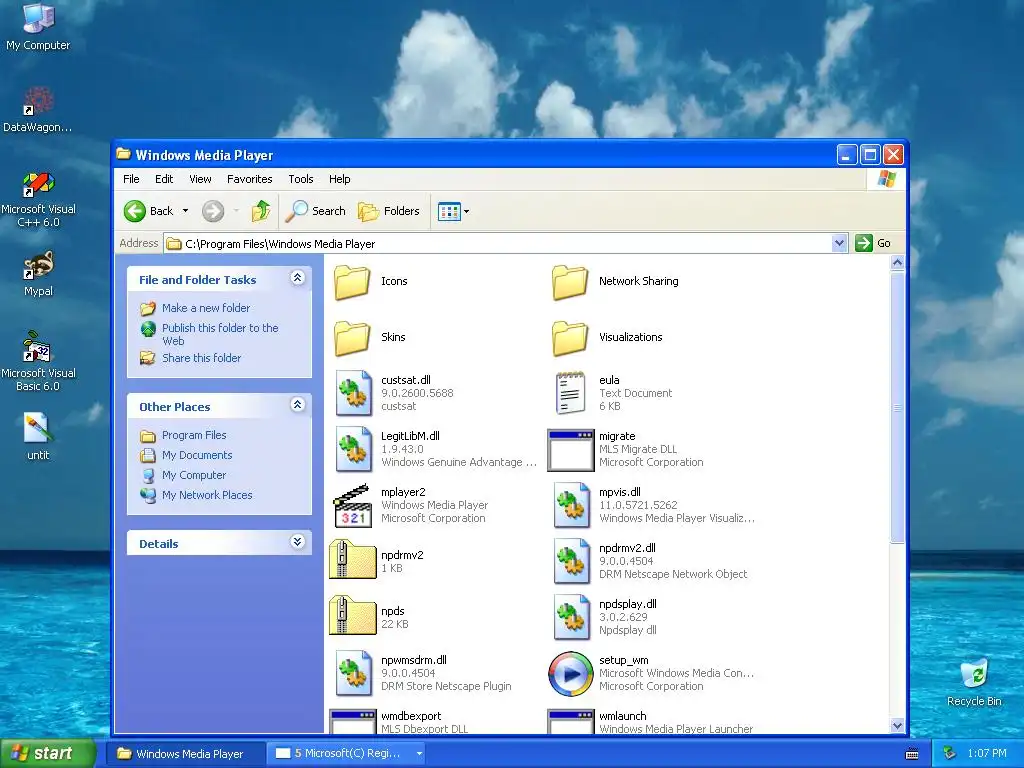Click the green Back arrow button
Image resolution: width=1024 pixels, height=768 pixels.
(x=135, y=211)
